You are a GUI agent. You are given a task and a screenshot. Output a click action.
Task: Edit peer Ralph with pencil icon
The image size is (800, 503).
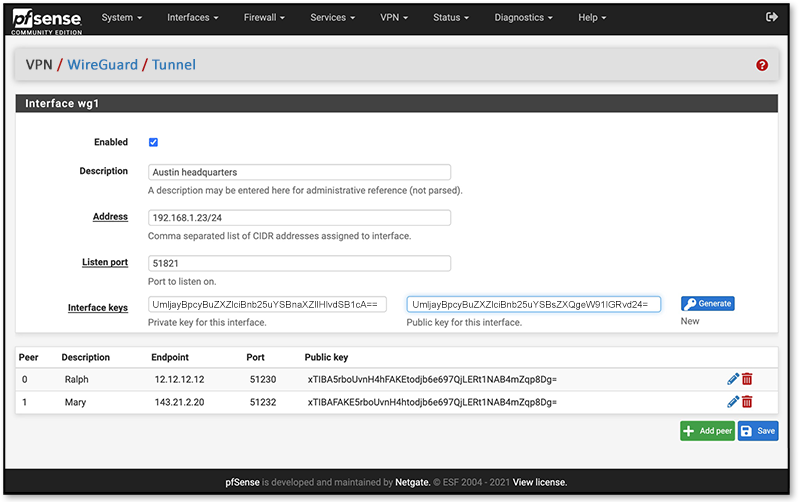733,379
